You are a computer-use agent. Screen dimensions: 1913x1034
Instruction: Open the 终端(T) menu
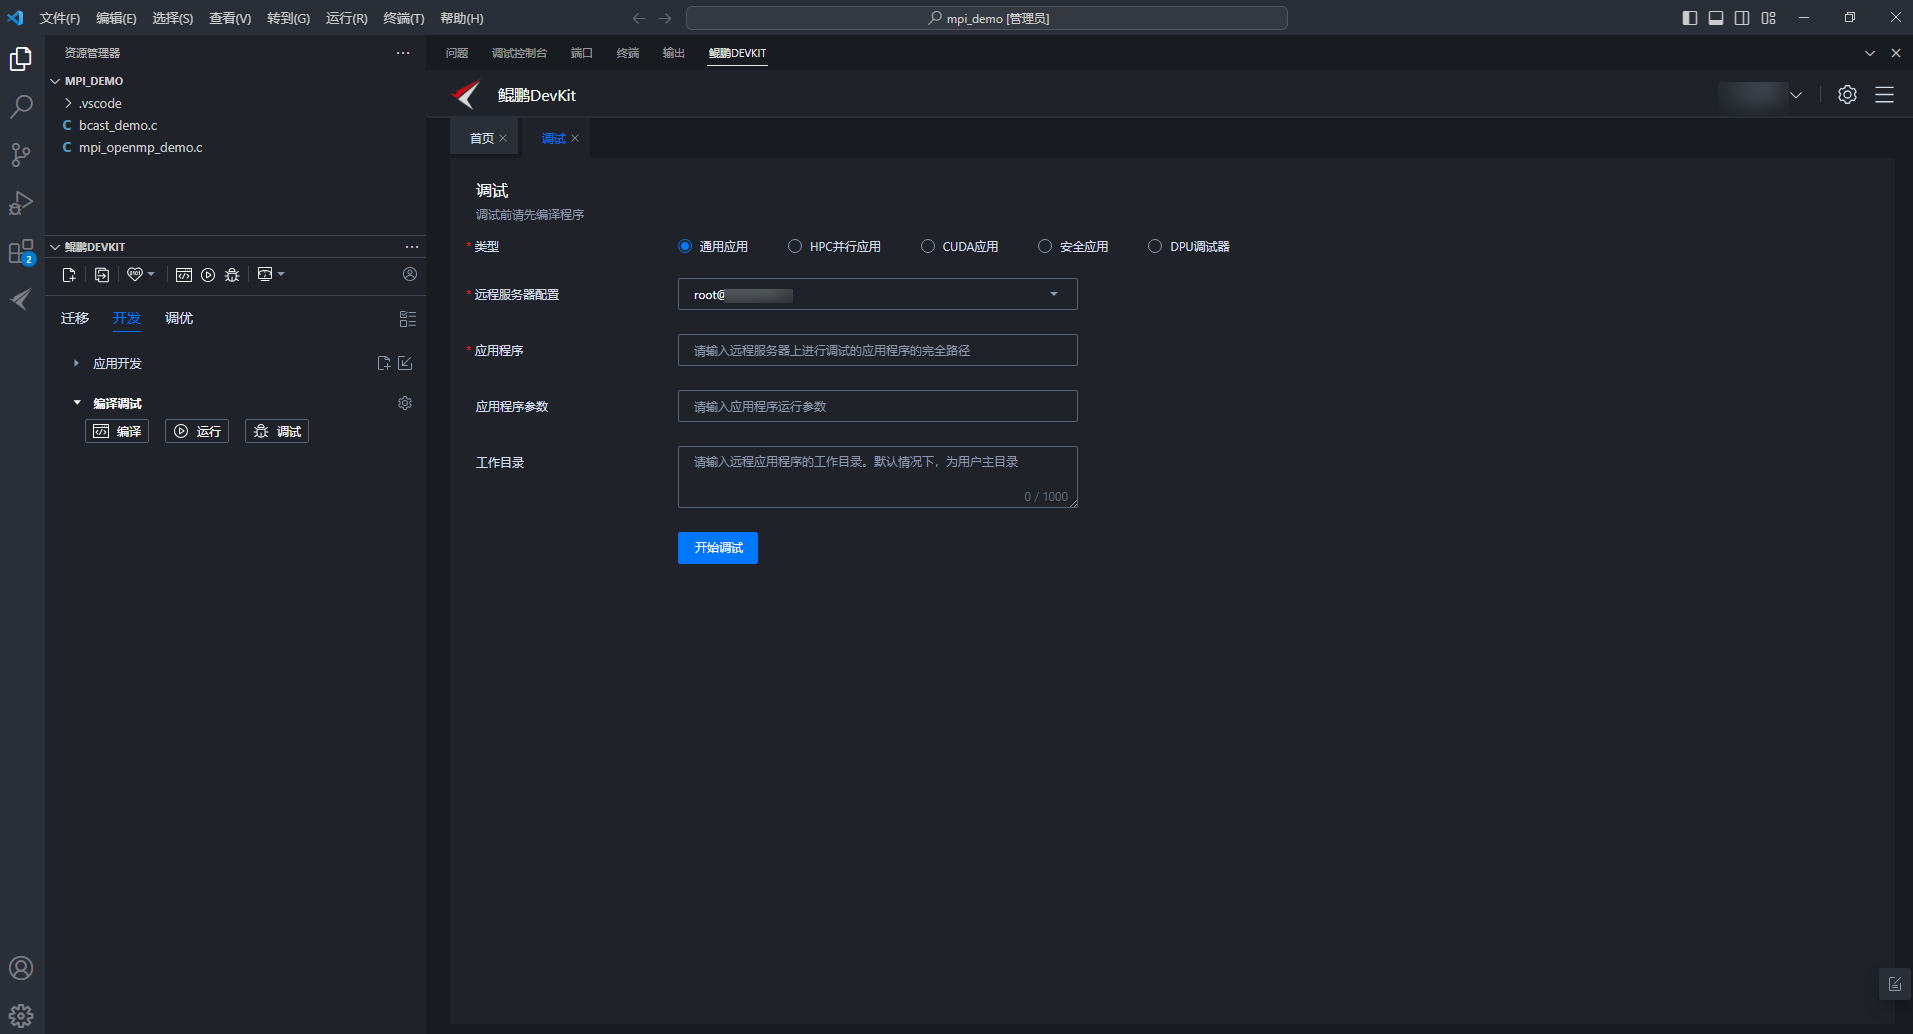point(404,18)
